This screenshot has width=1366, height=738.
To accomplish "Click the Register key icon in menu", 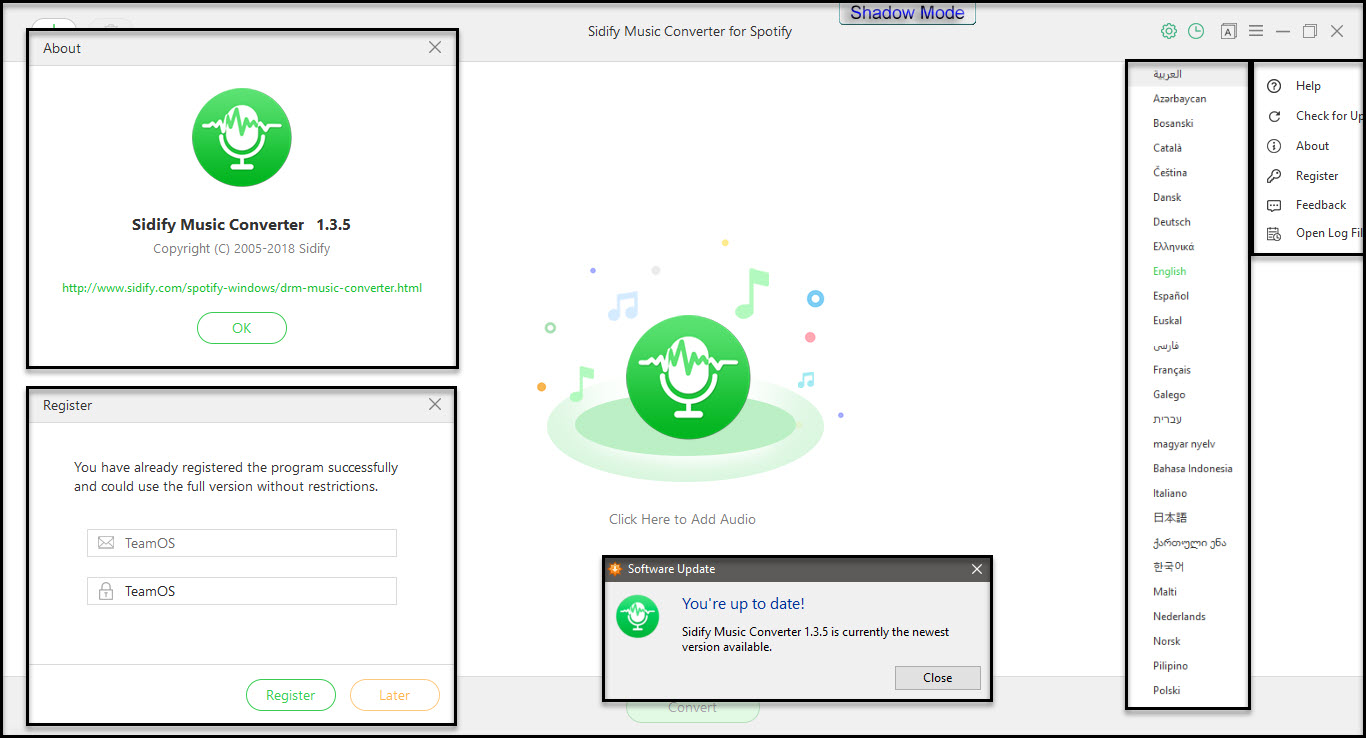I will click(1274, 176).
